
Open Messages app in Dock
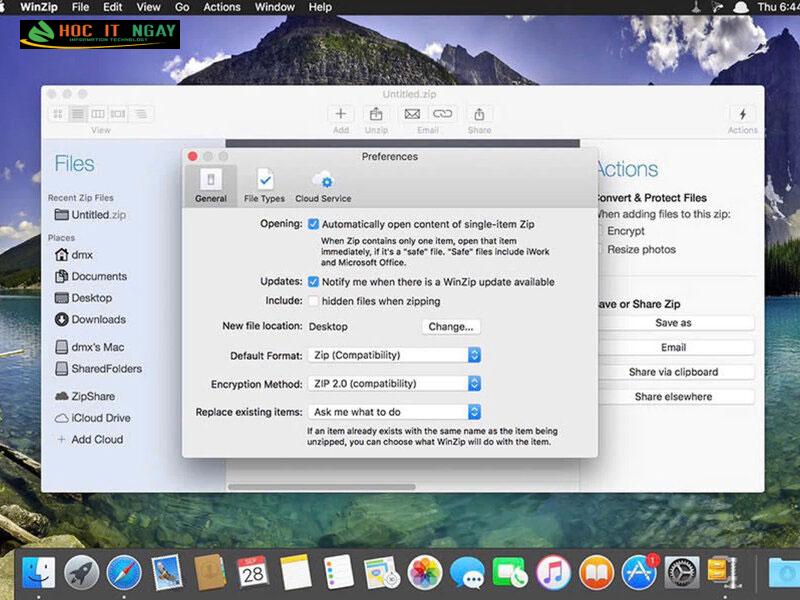(467, 572)
